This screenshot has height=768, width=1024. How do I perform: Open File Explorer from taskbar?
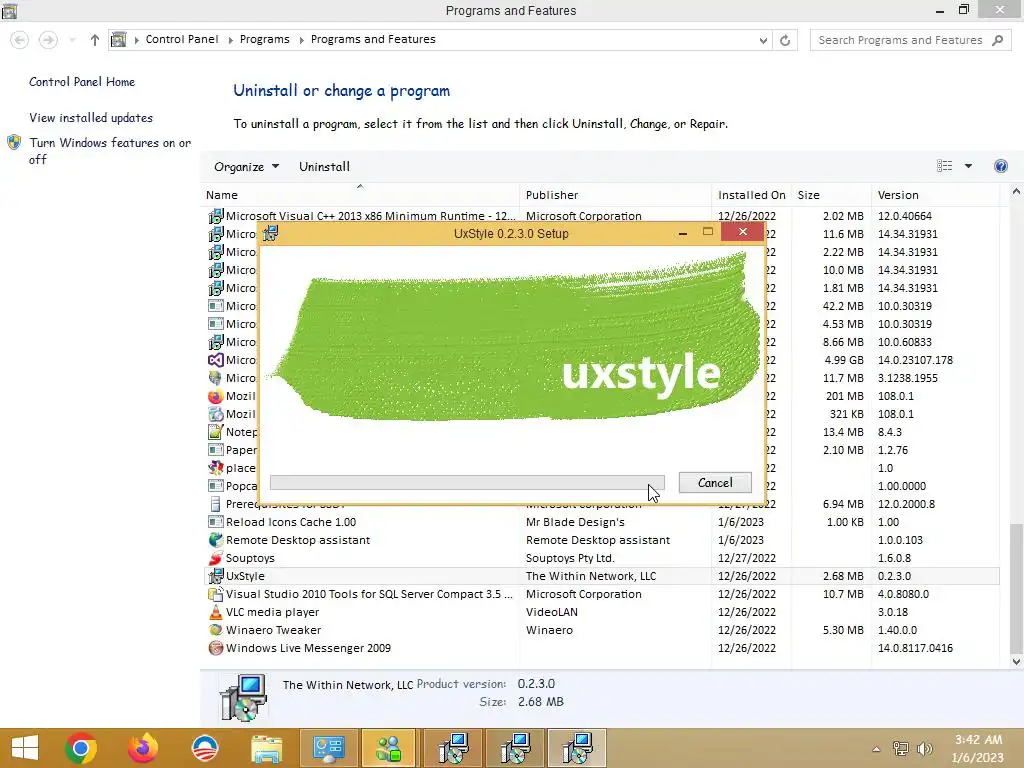click(266, 748)
